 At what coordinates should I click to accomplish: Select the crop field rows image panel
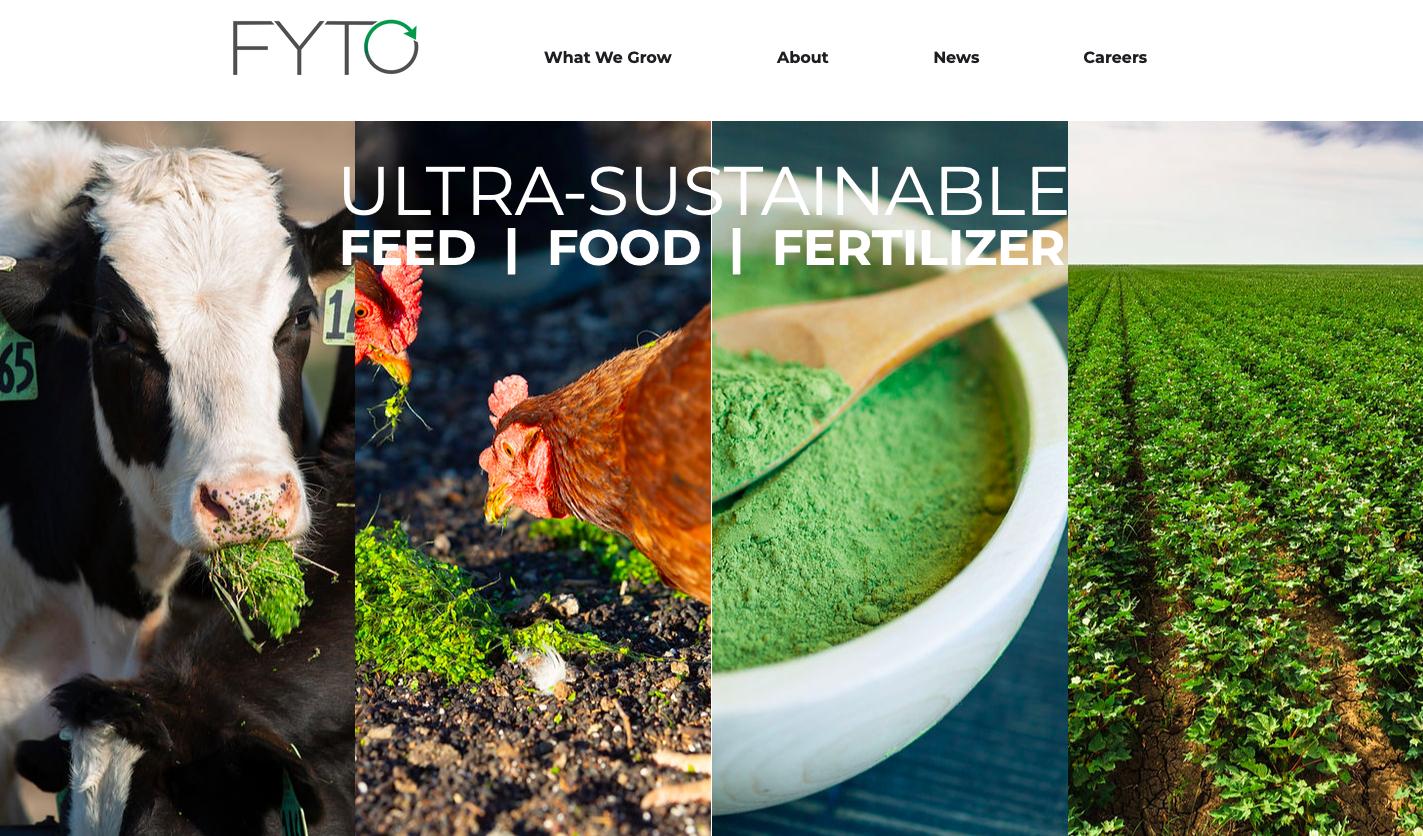[1245, 478]
